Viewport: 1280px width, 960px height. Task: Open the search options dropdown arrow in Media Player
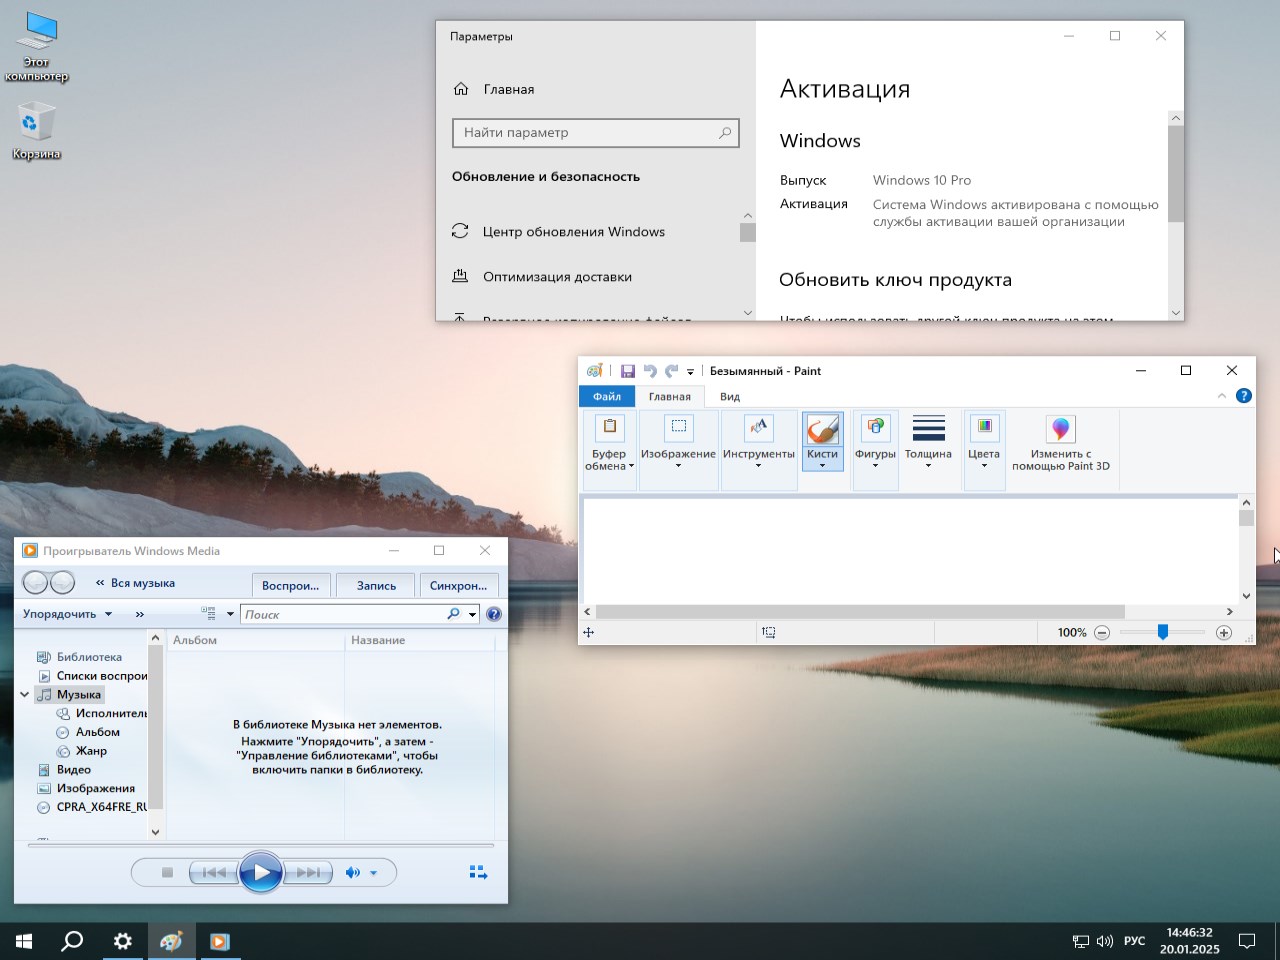472,614
